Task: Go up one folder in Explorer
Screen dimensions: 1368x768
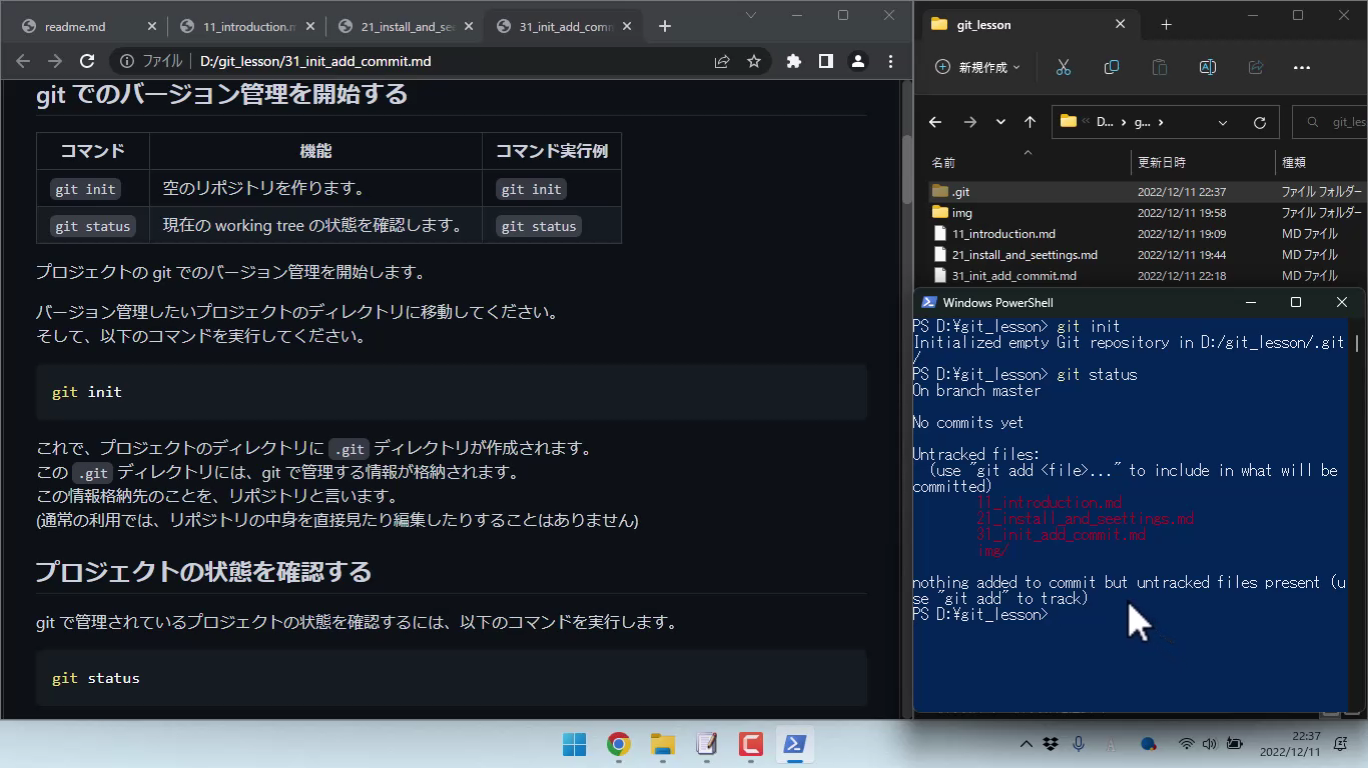Action: (x=1030, y=122)
